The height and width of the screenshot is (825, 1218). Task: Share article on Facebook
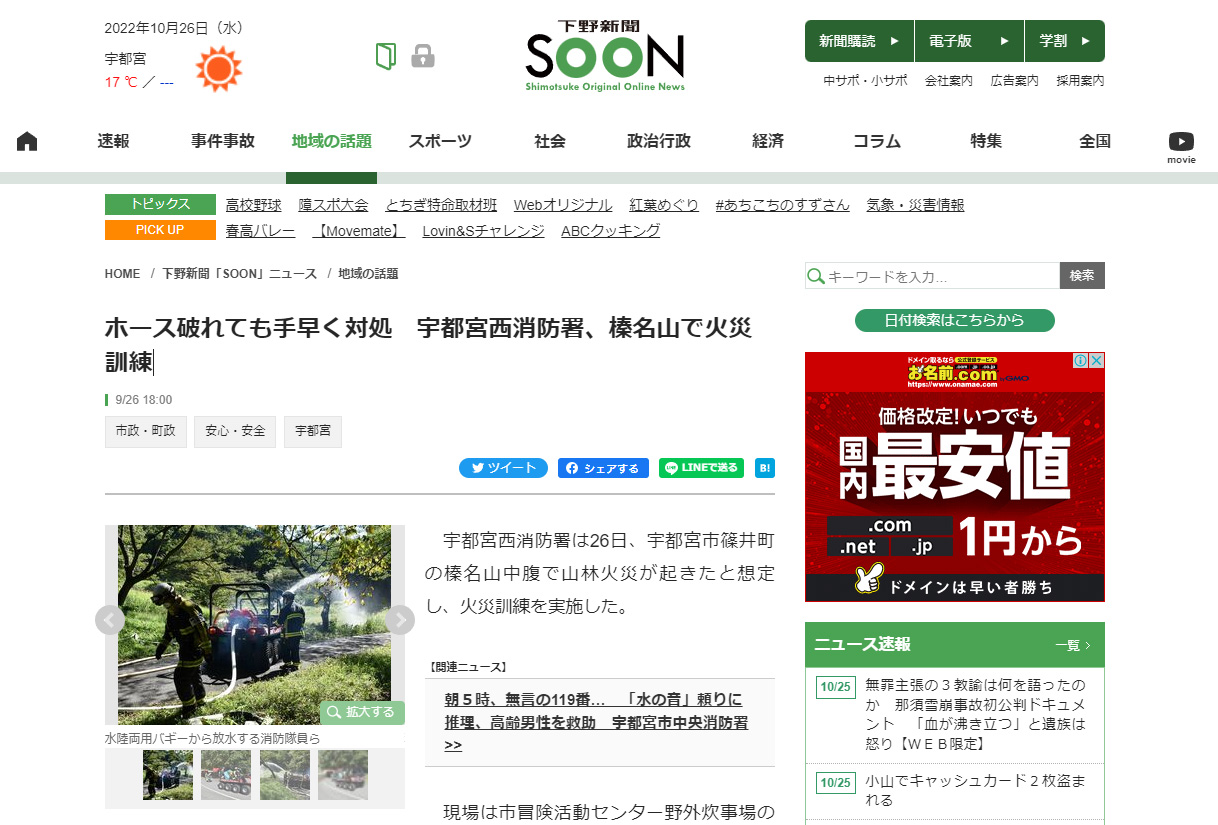click(x=603, y=468)
